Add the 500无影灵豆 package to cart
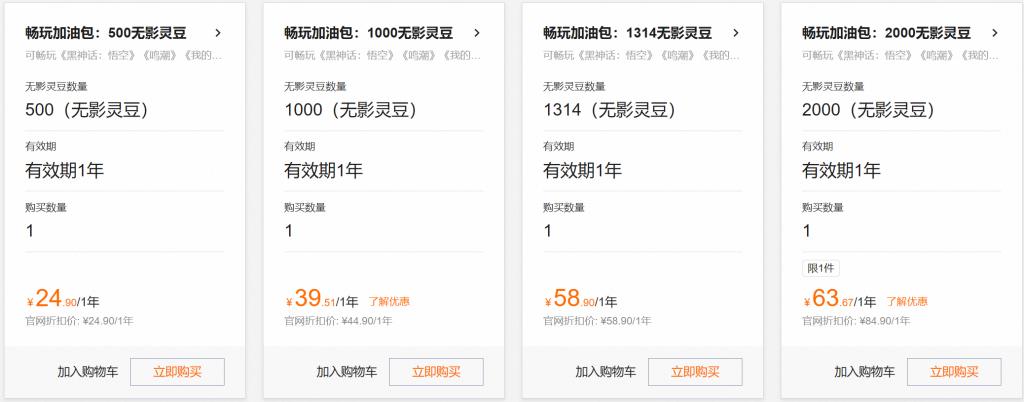This screenshot has height=402, width=1024. point(88,372)
